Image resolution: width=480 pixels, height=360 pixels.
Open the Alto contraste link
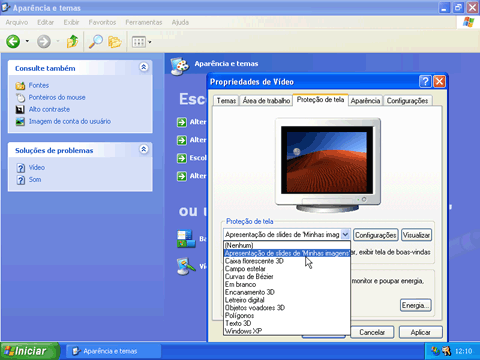tap(49, 109)
